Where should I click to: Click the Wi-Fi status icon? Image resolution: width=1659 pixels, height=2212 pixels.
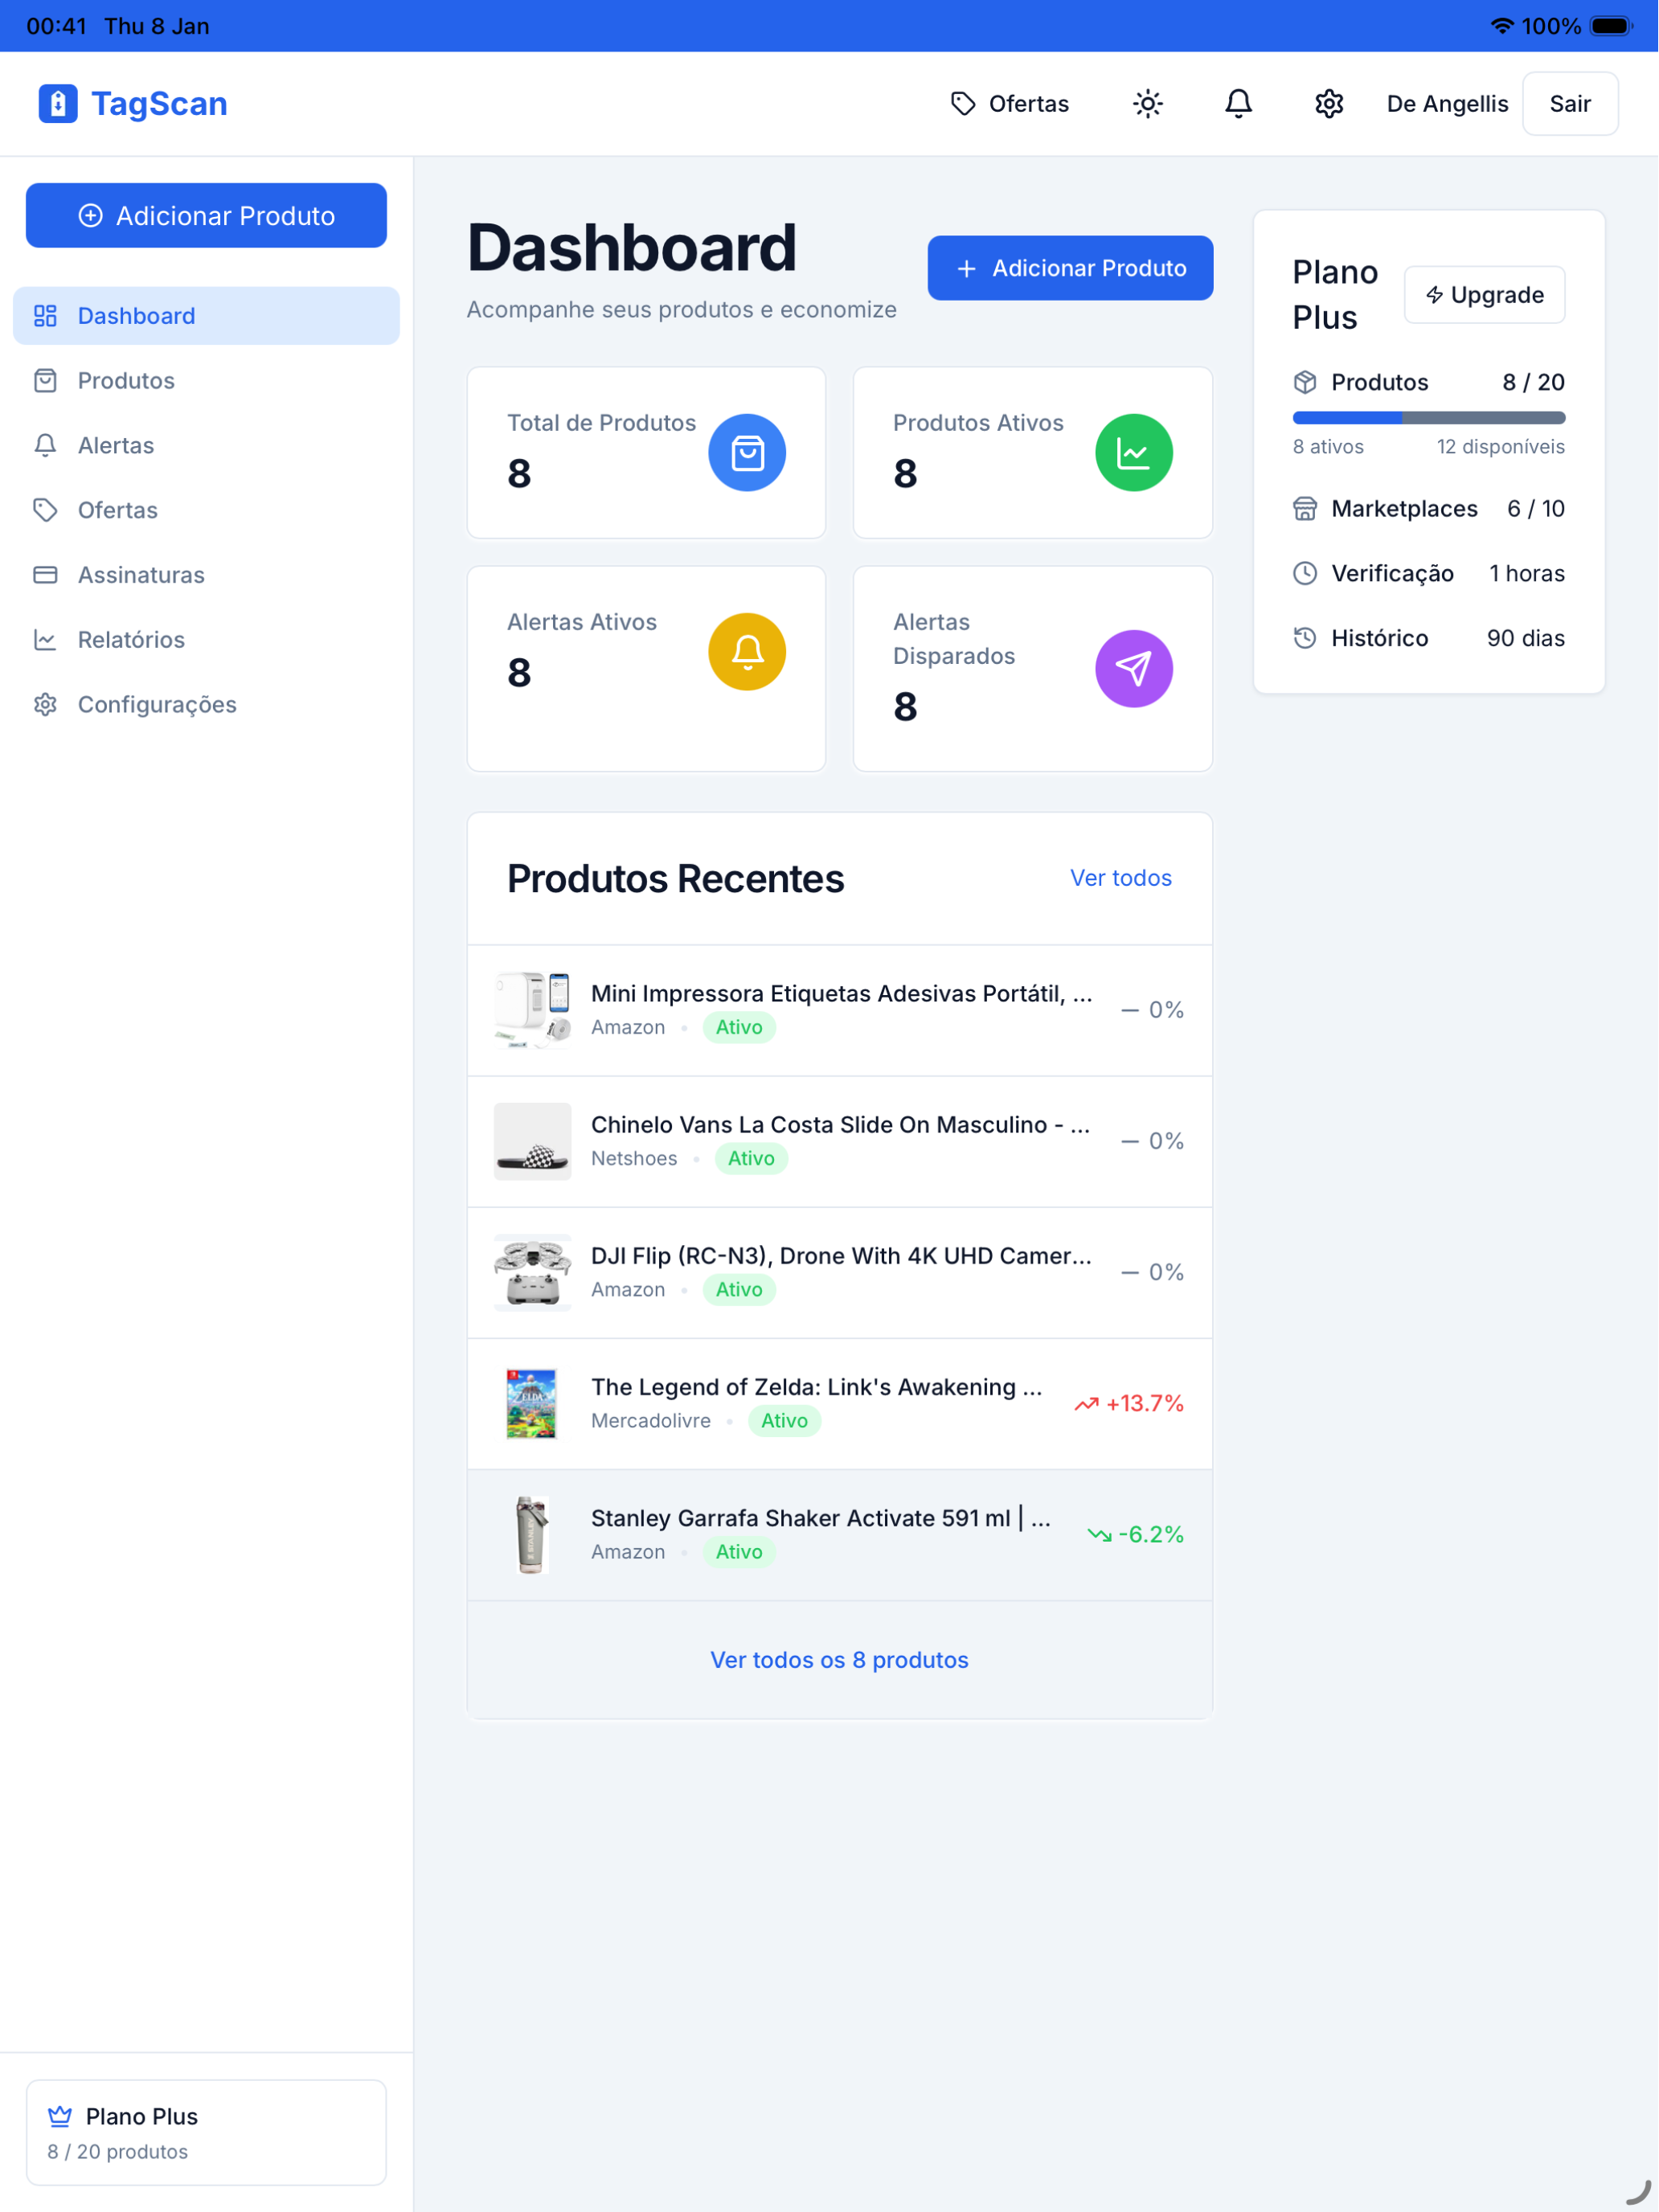pyautogui.click(x=1501, y=26)
